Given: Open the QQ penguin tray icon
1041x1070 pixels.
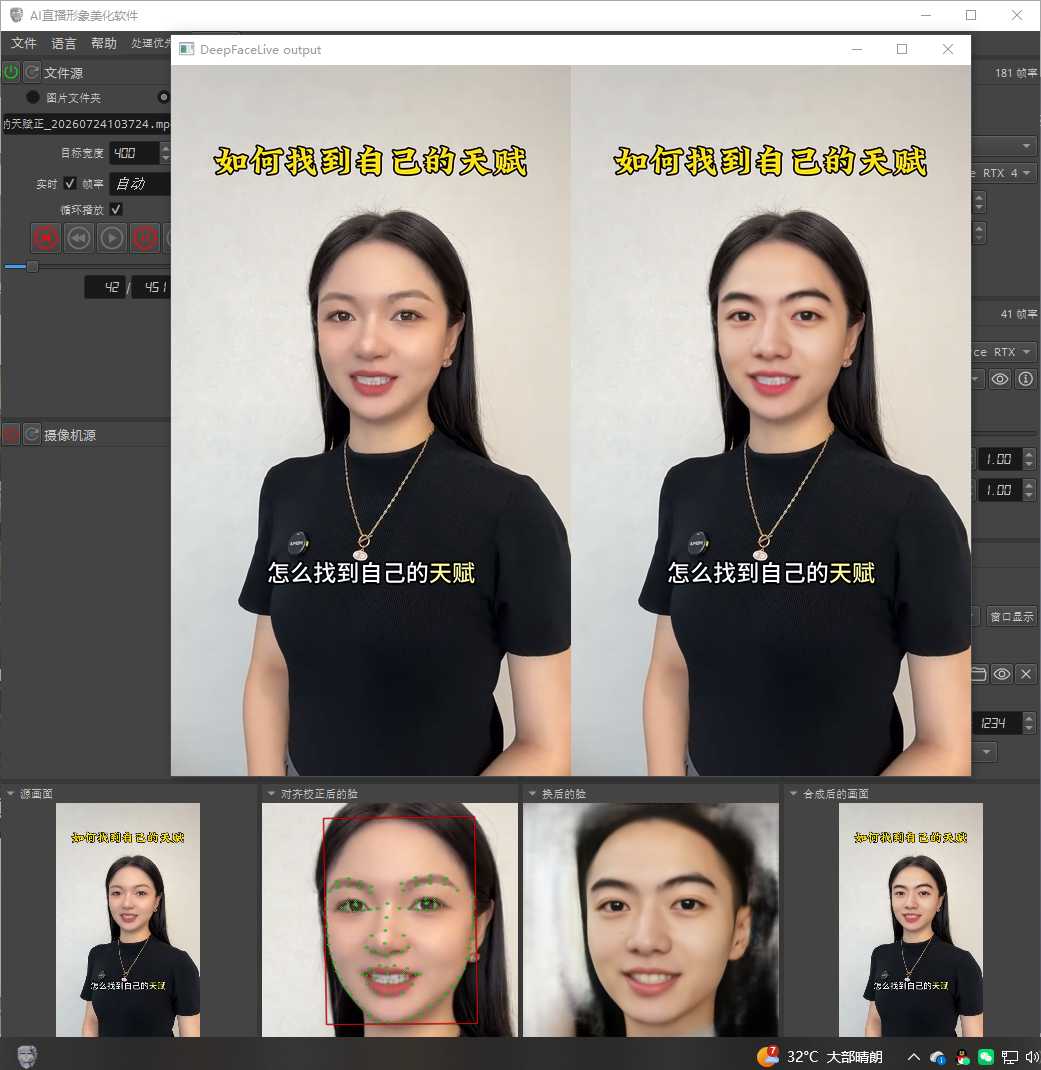Looking at the screenshot, I should (963, 1057).
